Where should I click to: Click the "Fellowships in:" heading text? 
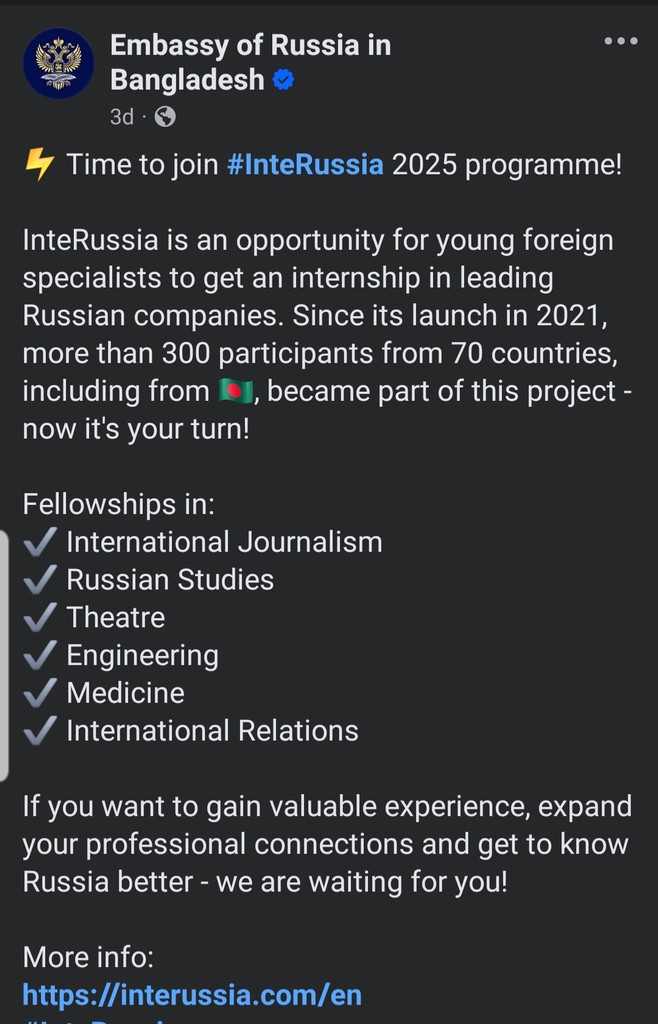tap(119, 504)
